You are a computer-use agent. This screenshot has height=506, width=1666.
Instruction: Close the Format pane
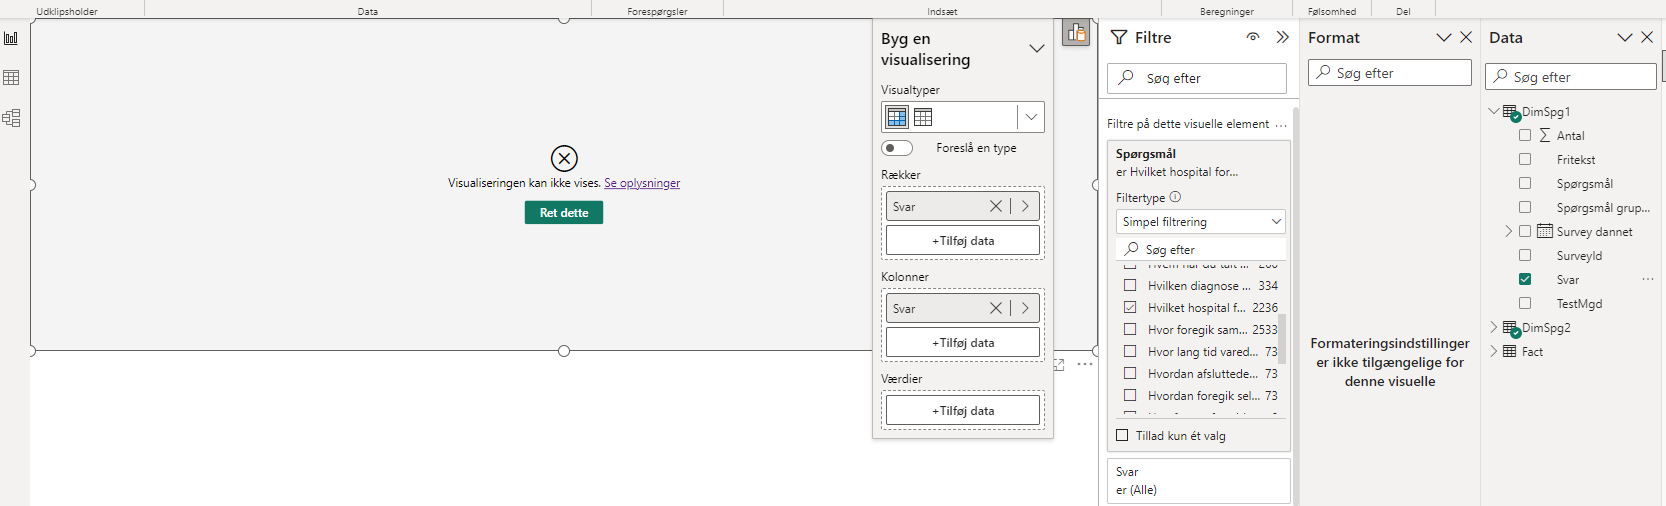click(1466, 37)
